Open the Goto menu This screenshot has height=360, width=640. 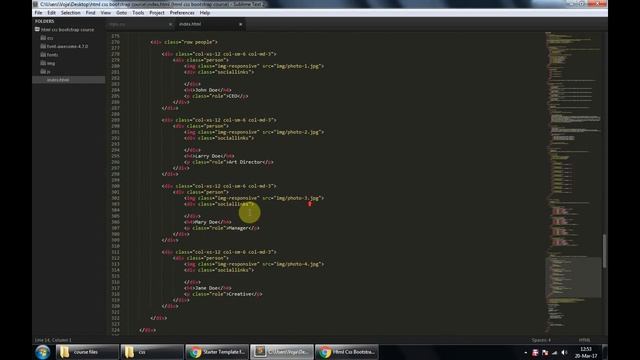[121, 13]
